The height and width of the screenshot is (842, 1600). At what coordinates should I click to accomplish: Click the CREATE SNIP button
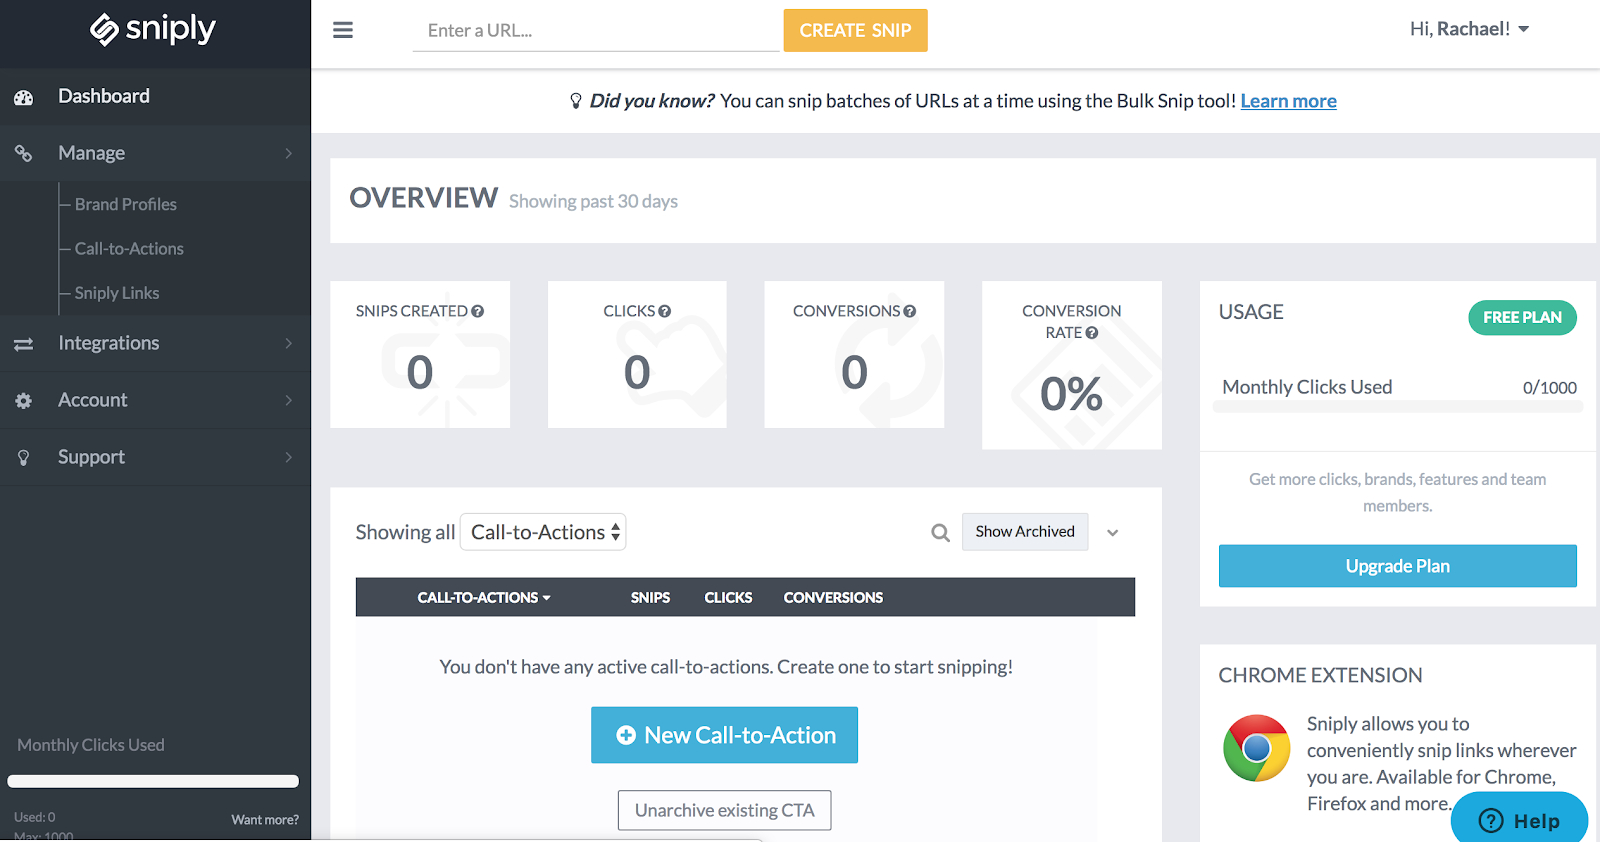pyautogui.click(x=855, y=30)
